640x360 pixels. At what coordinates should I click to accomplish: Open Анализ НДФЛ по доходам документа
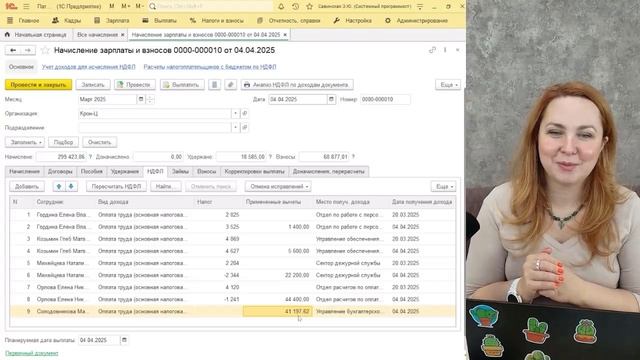[x=297, y=85]
